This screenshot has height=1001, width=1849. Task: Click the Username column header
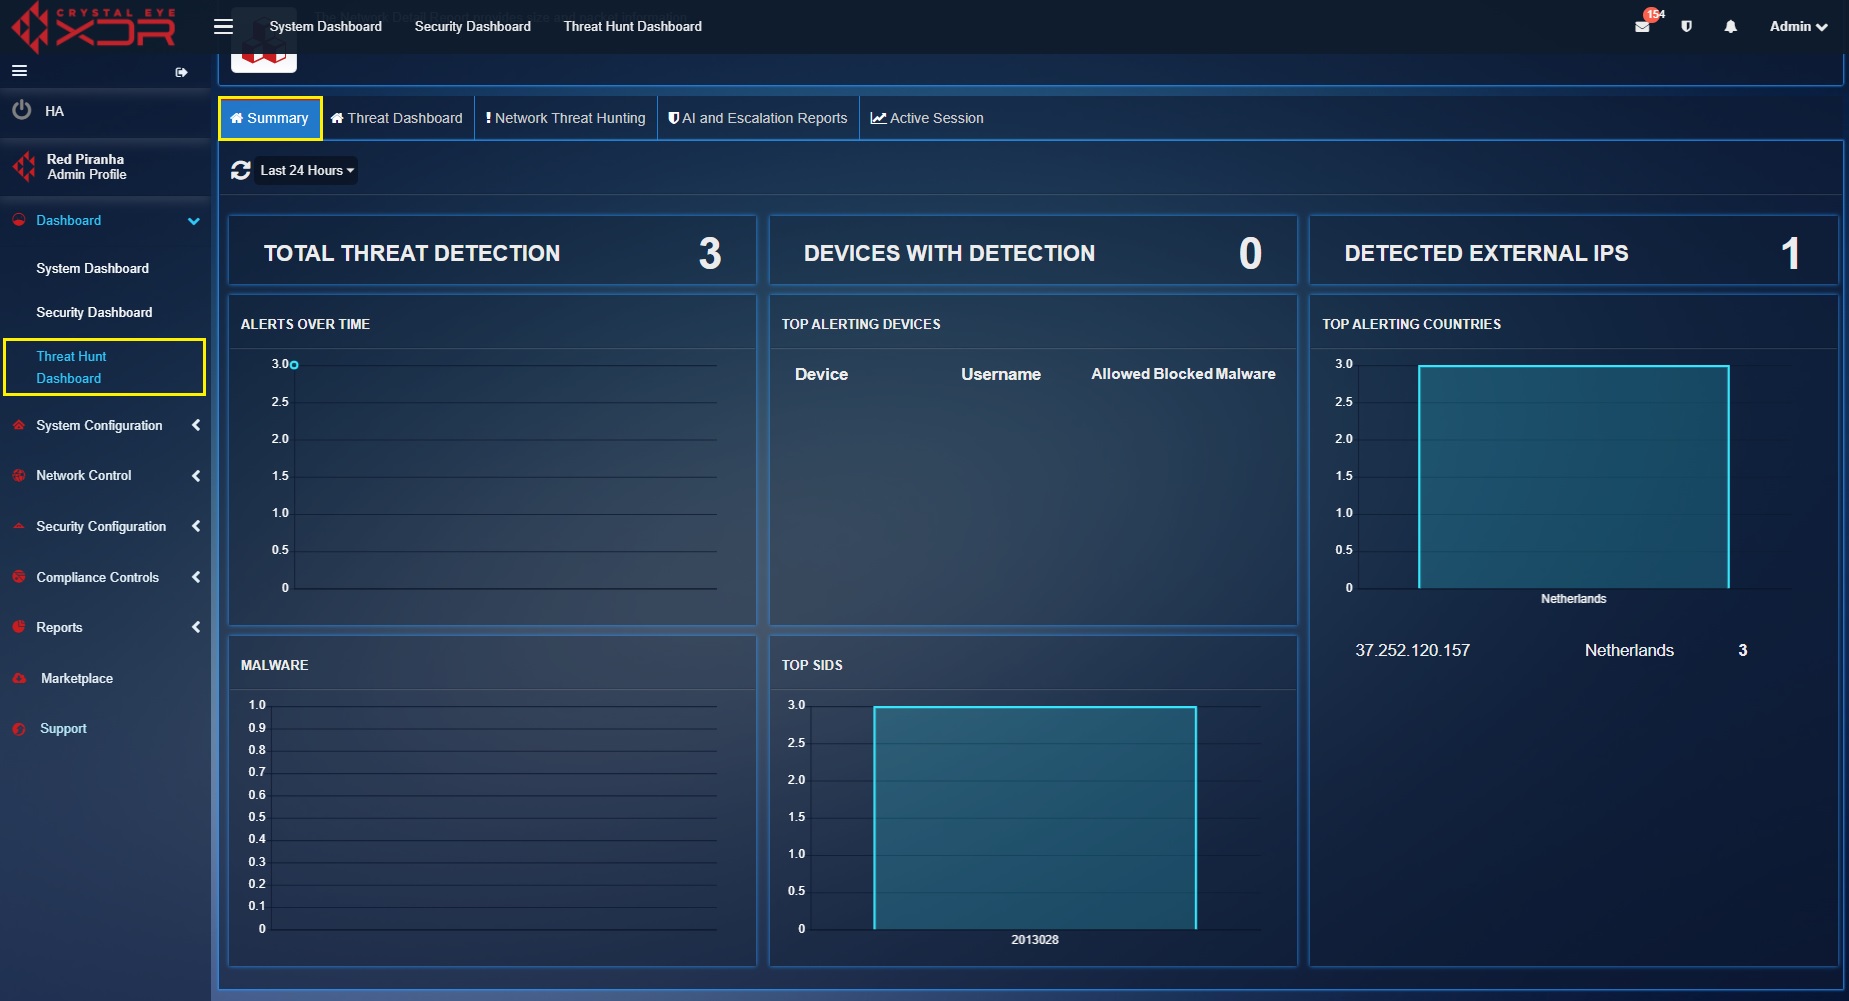1001,374
